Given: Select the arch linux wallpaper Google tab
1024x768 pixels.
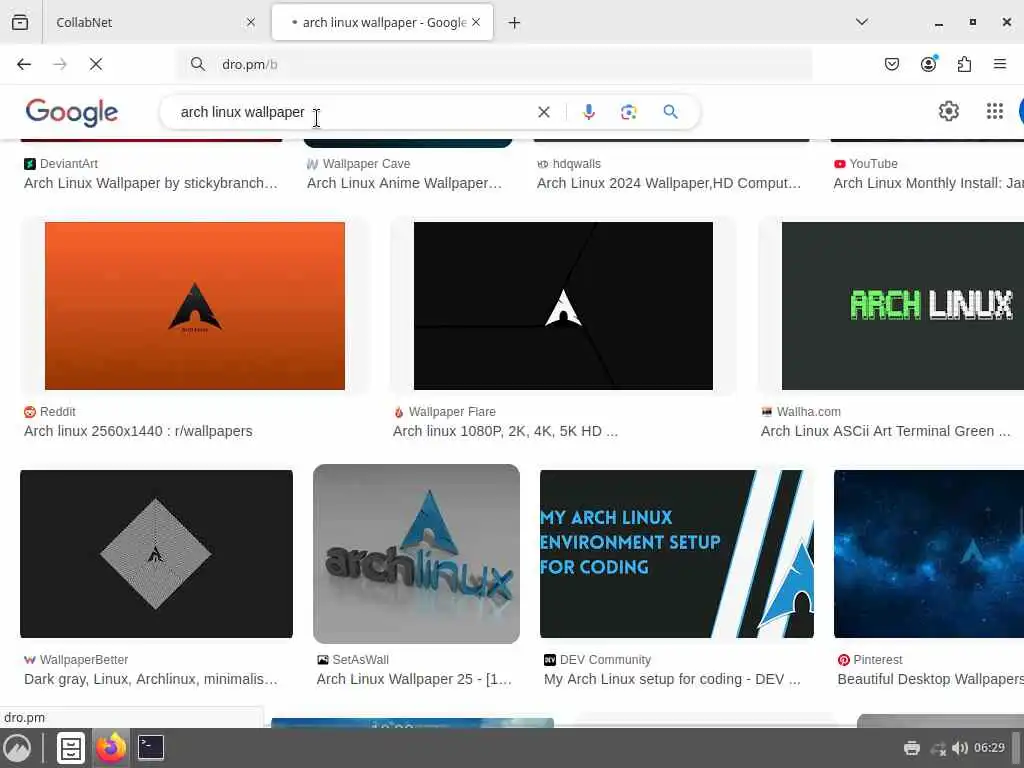Looking at the screenshot, I should tap(382, 22).
